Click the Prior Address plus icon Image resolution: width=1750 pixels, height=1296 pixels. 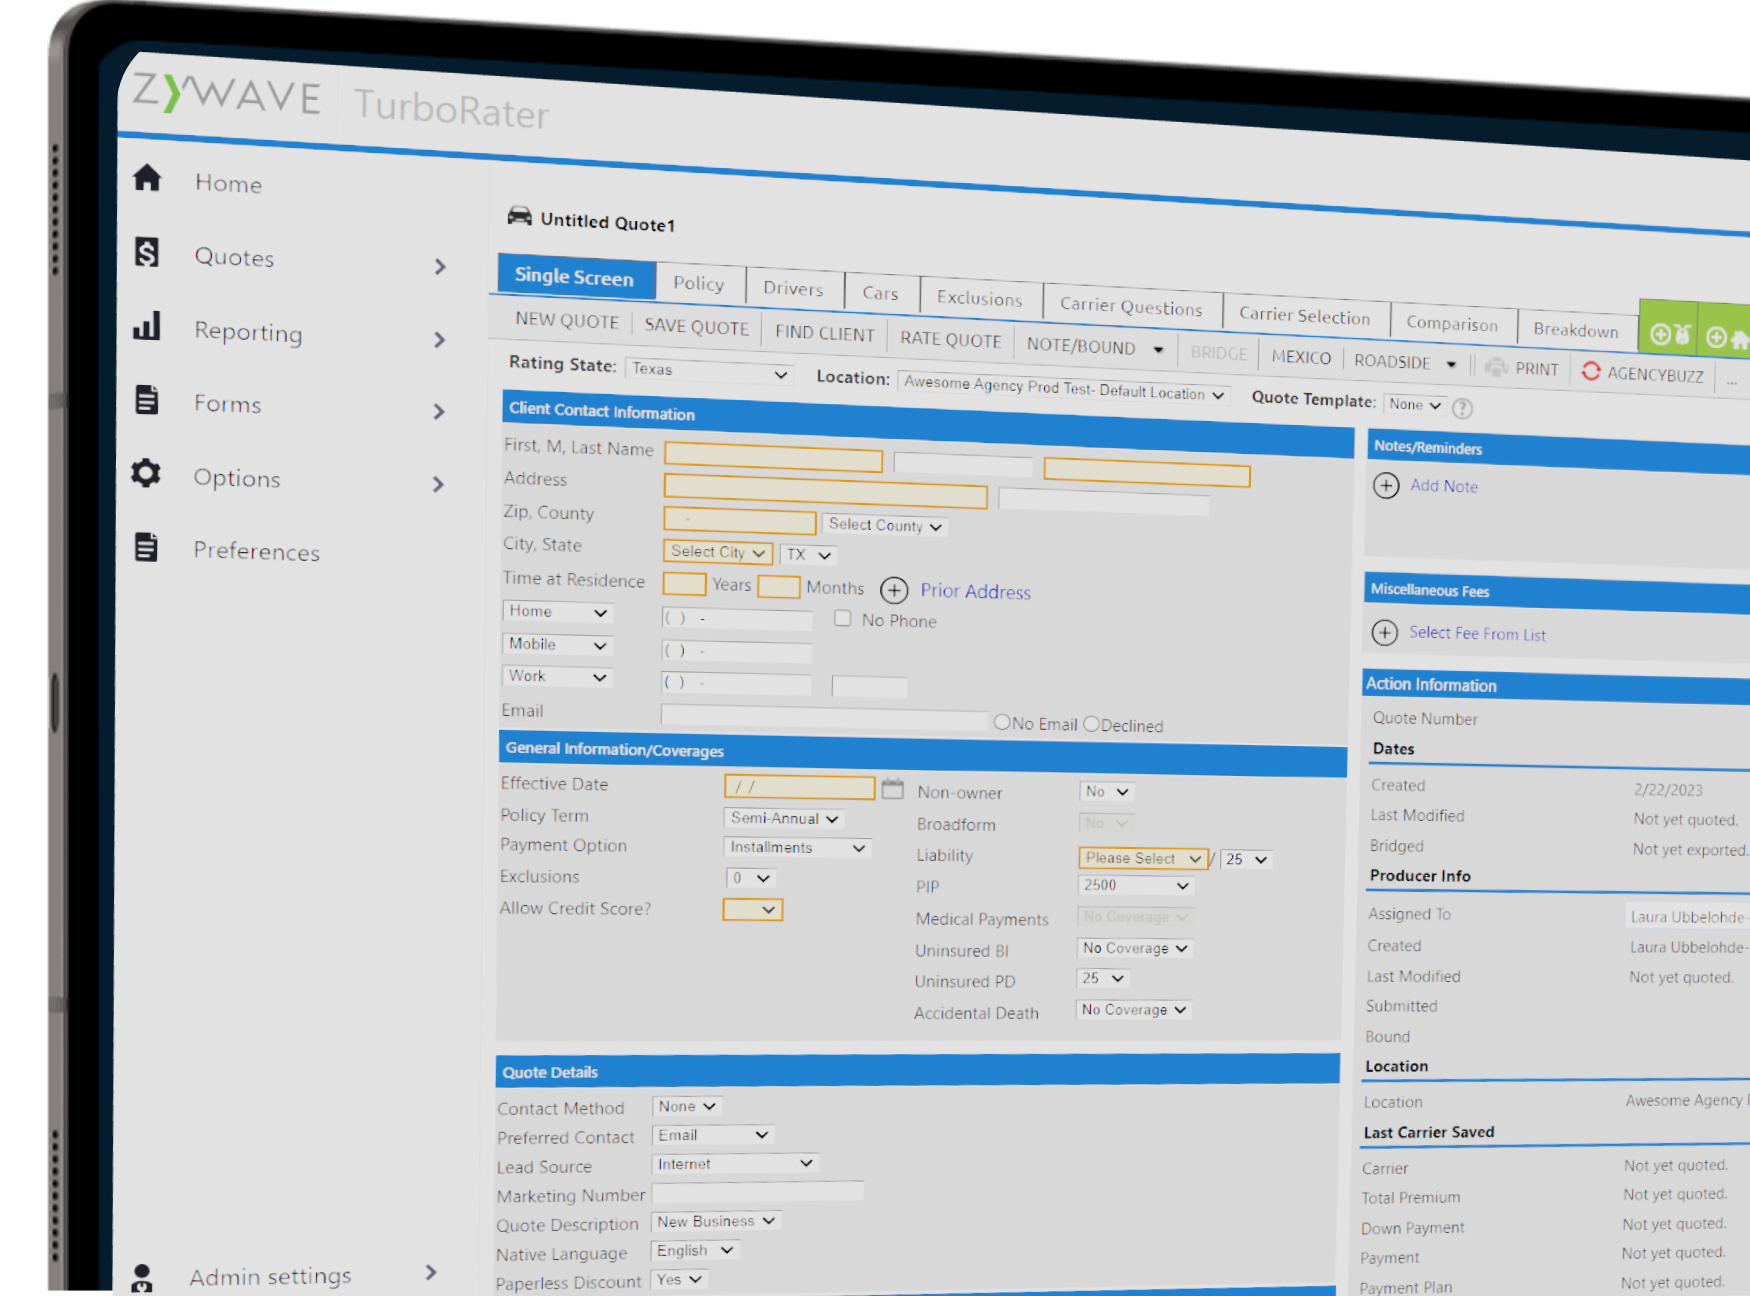tap(894, 590)
